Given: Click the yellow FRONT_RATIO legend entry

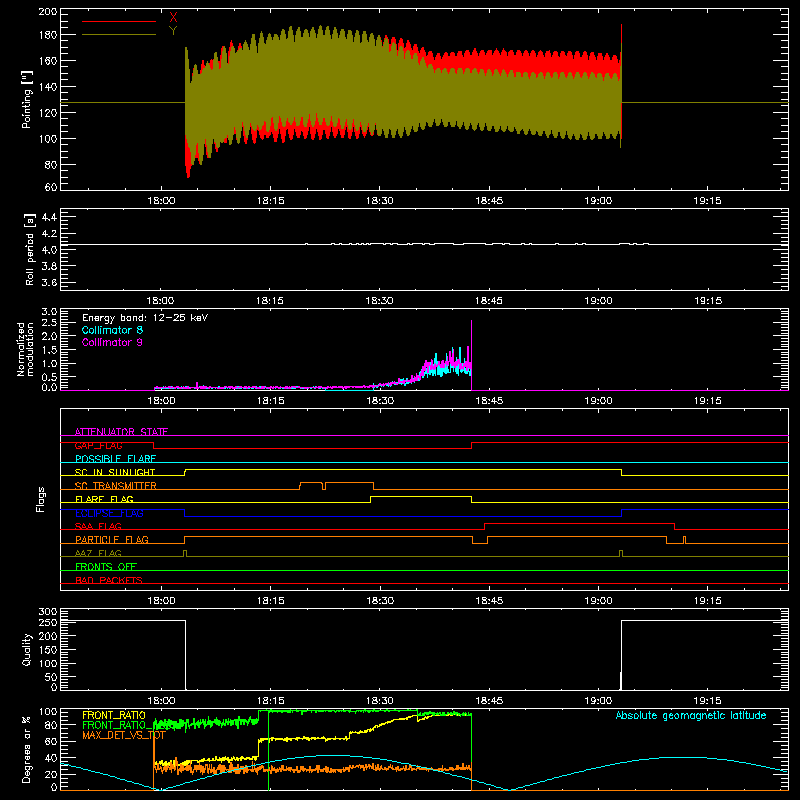Looking at the screenshot, I should pos(114,715).
